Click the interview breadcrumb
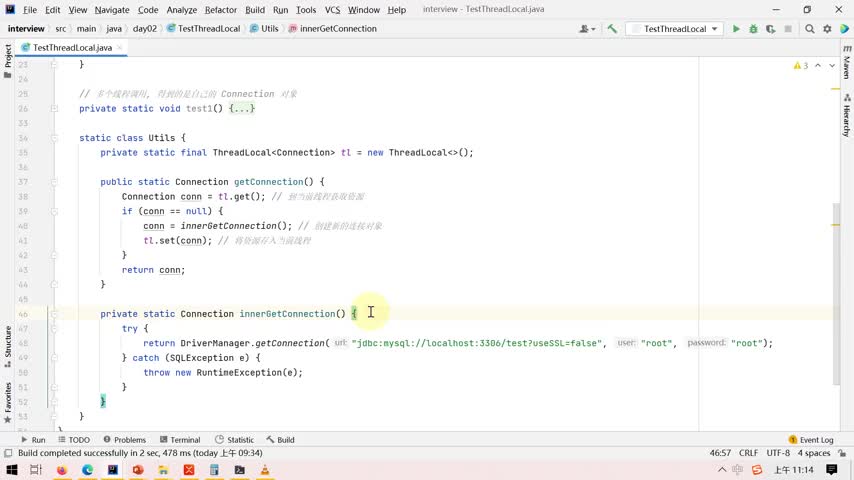Screen dimensions: 854x480 click(x=26, y=29)
